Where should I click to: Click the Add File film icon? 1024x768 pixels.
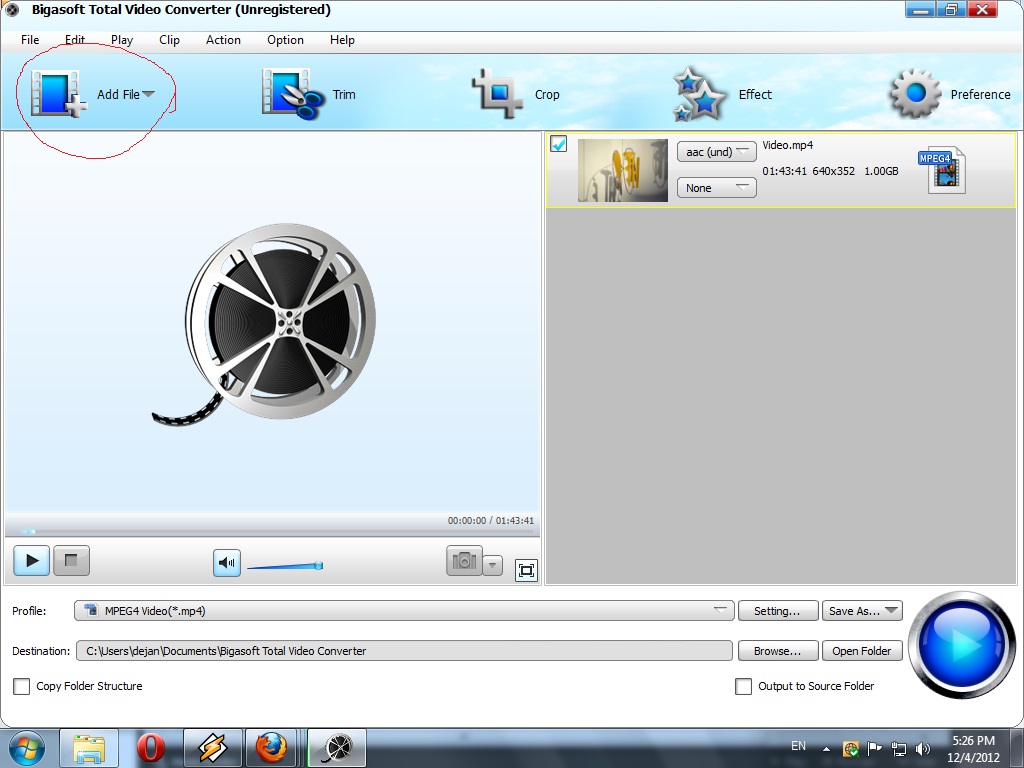coord(57,94)
